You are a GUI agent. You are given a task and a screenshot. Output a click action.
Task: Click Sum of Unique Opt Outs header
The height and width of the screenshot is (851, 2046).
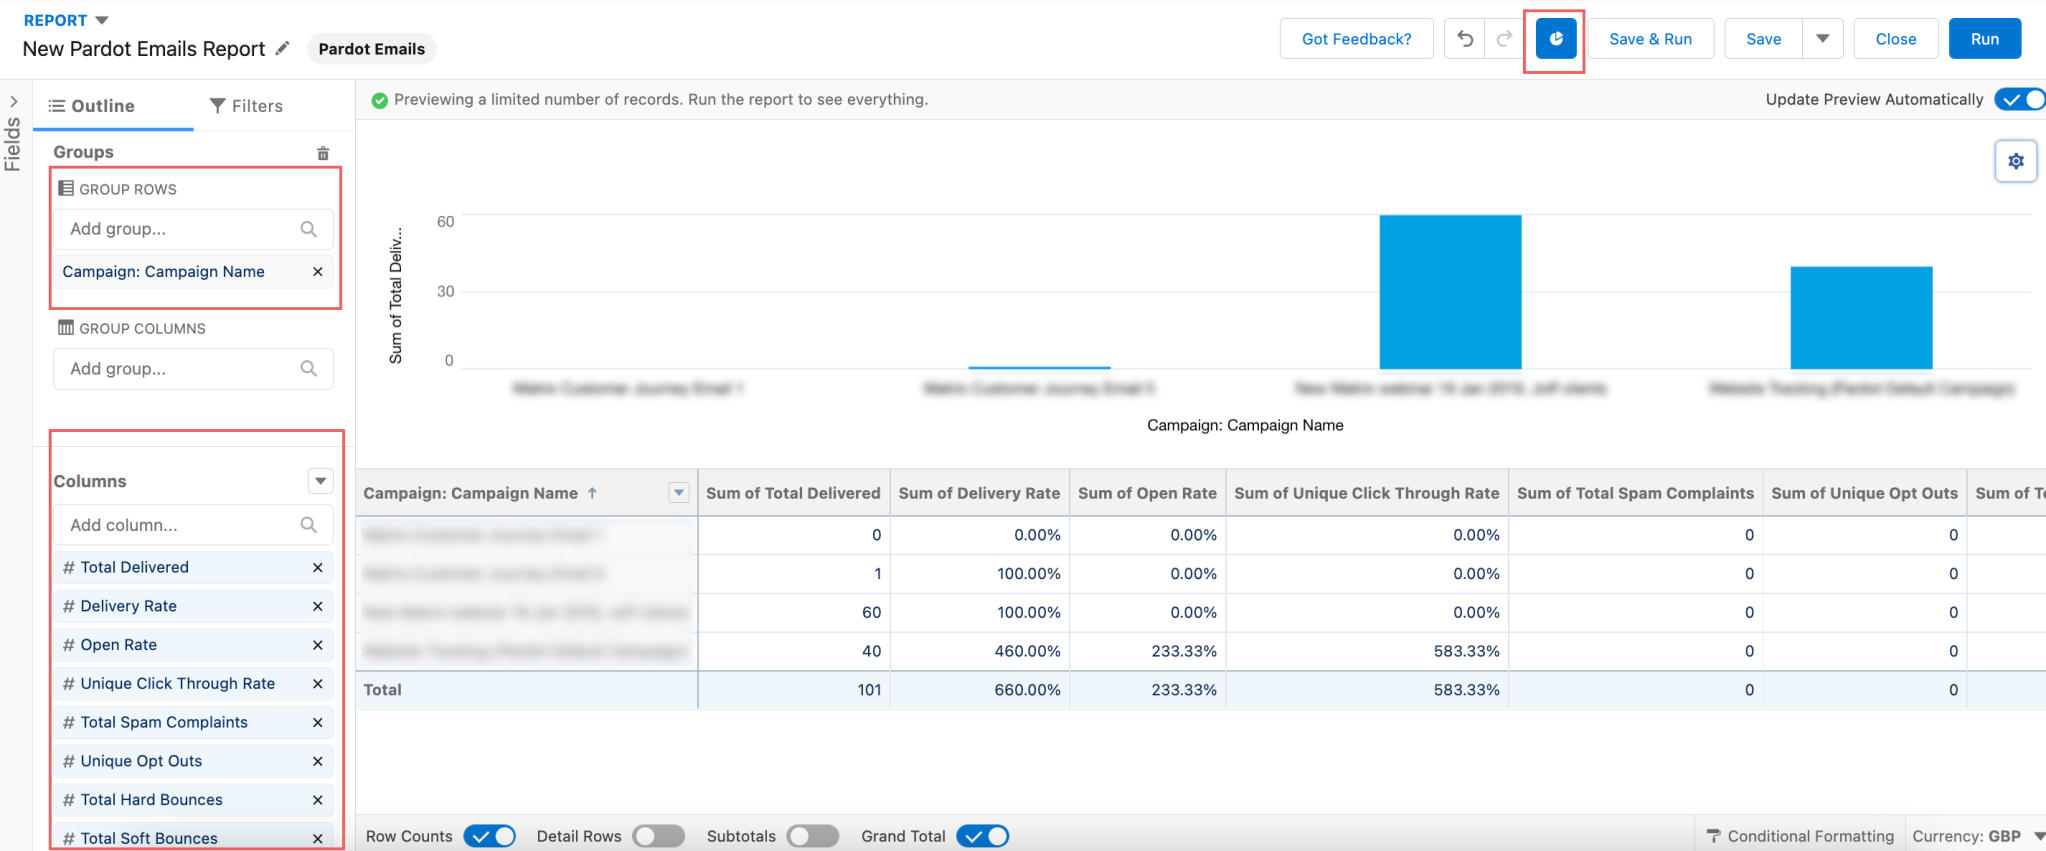point(1864,493)
